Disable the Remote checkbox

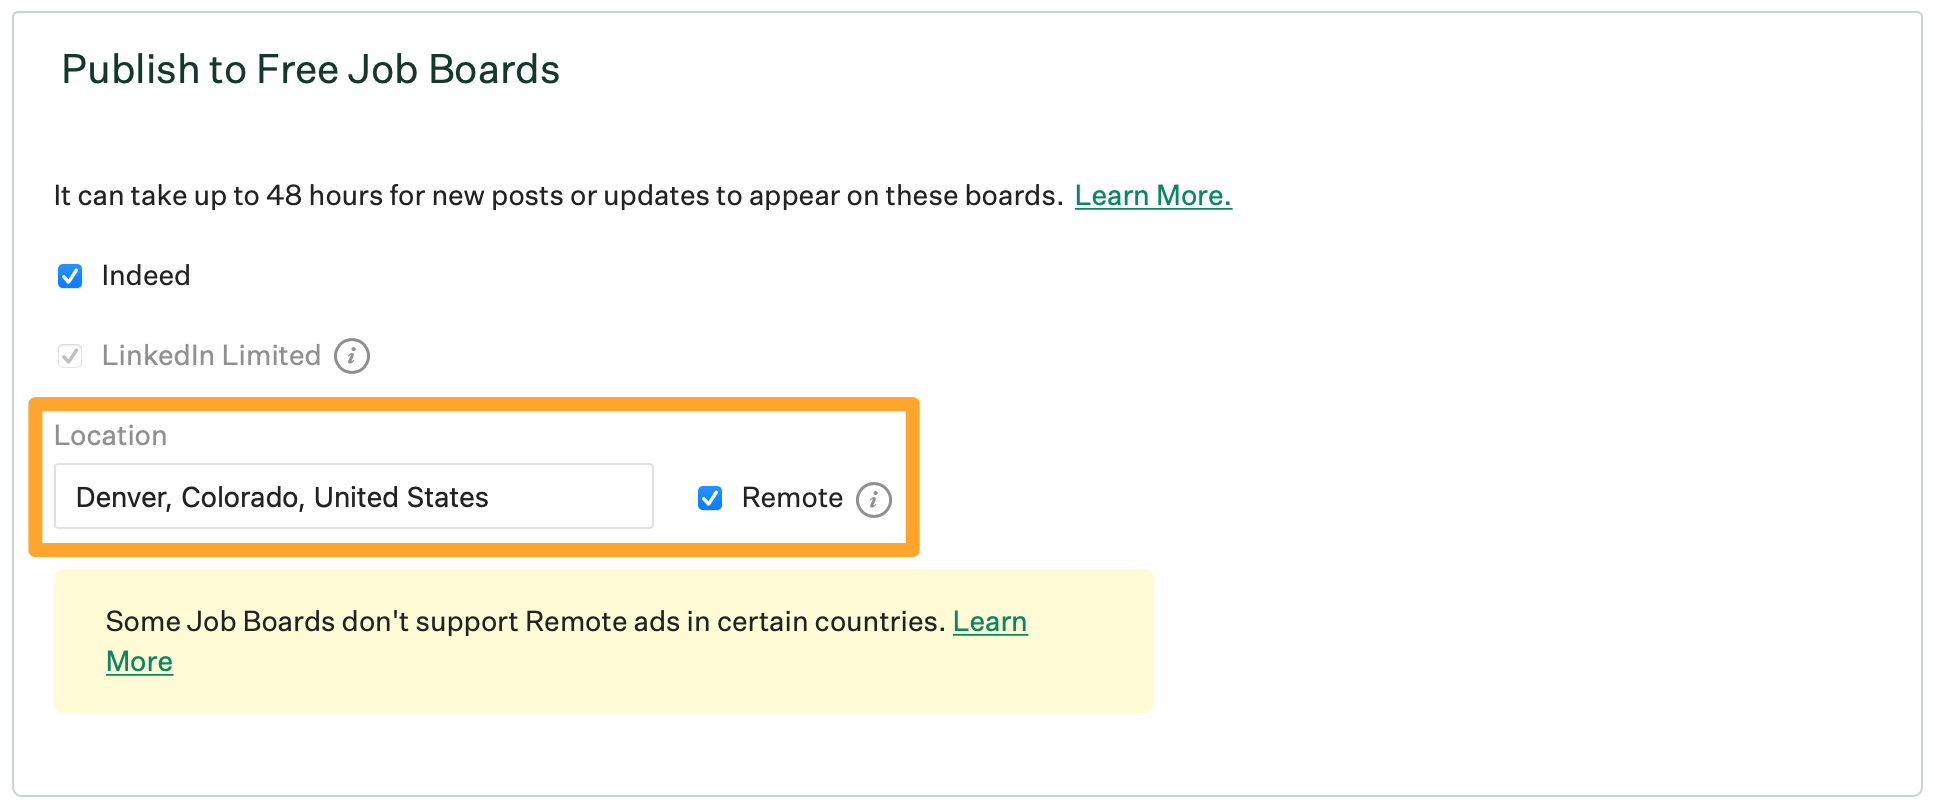pos(710,498)
